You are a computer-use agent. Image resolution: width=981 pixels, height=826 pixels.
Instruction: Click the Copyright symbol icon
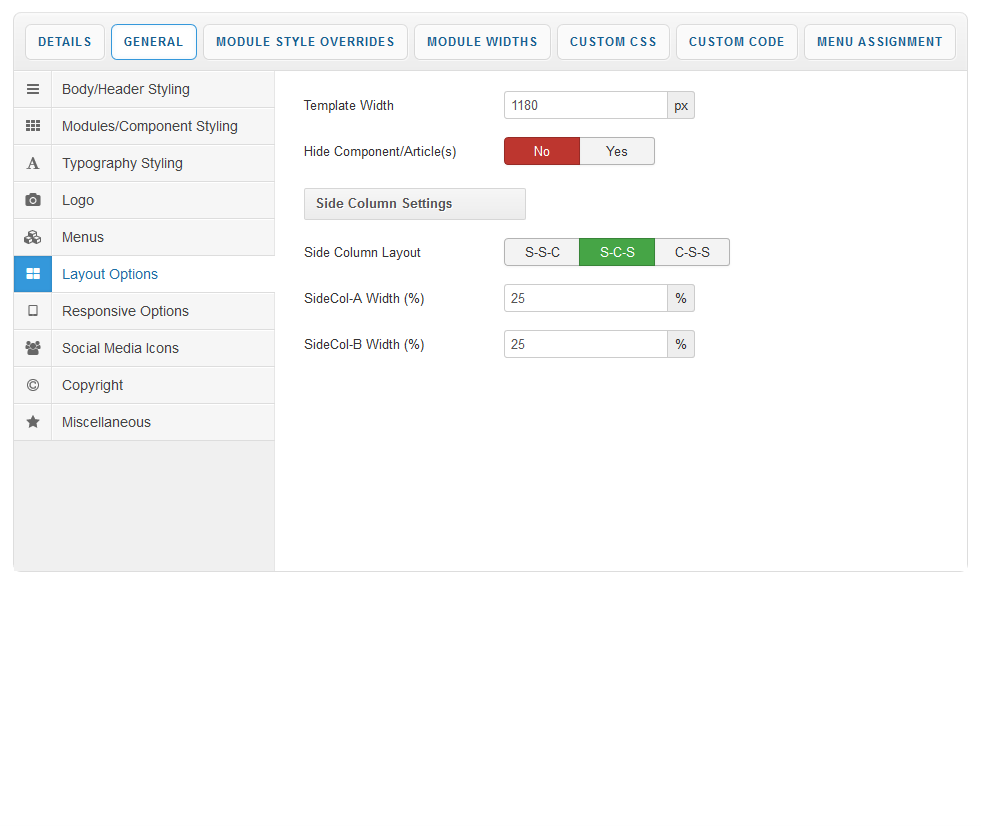pos(33,385)
